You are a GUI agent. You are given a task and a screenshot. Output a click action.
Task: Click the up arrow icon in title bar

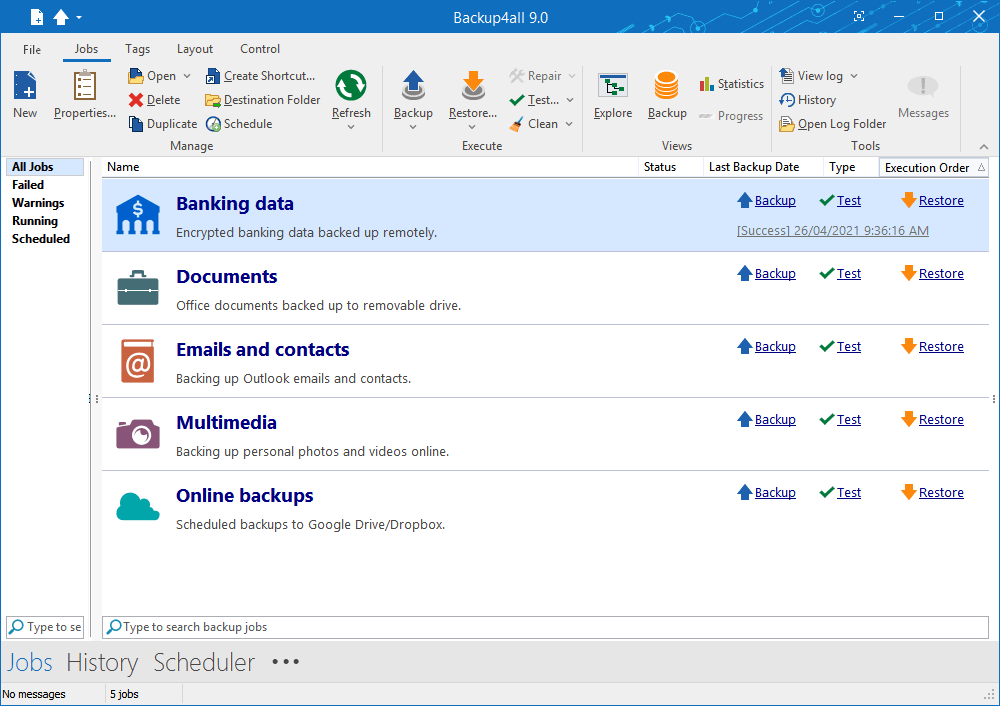click(61, 17)
